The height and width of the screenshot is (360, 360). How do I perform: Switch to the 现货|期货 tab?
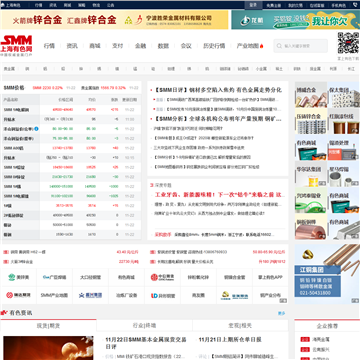point(48,325)
